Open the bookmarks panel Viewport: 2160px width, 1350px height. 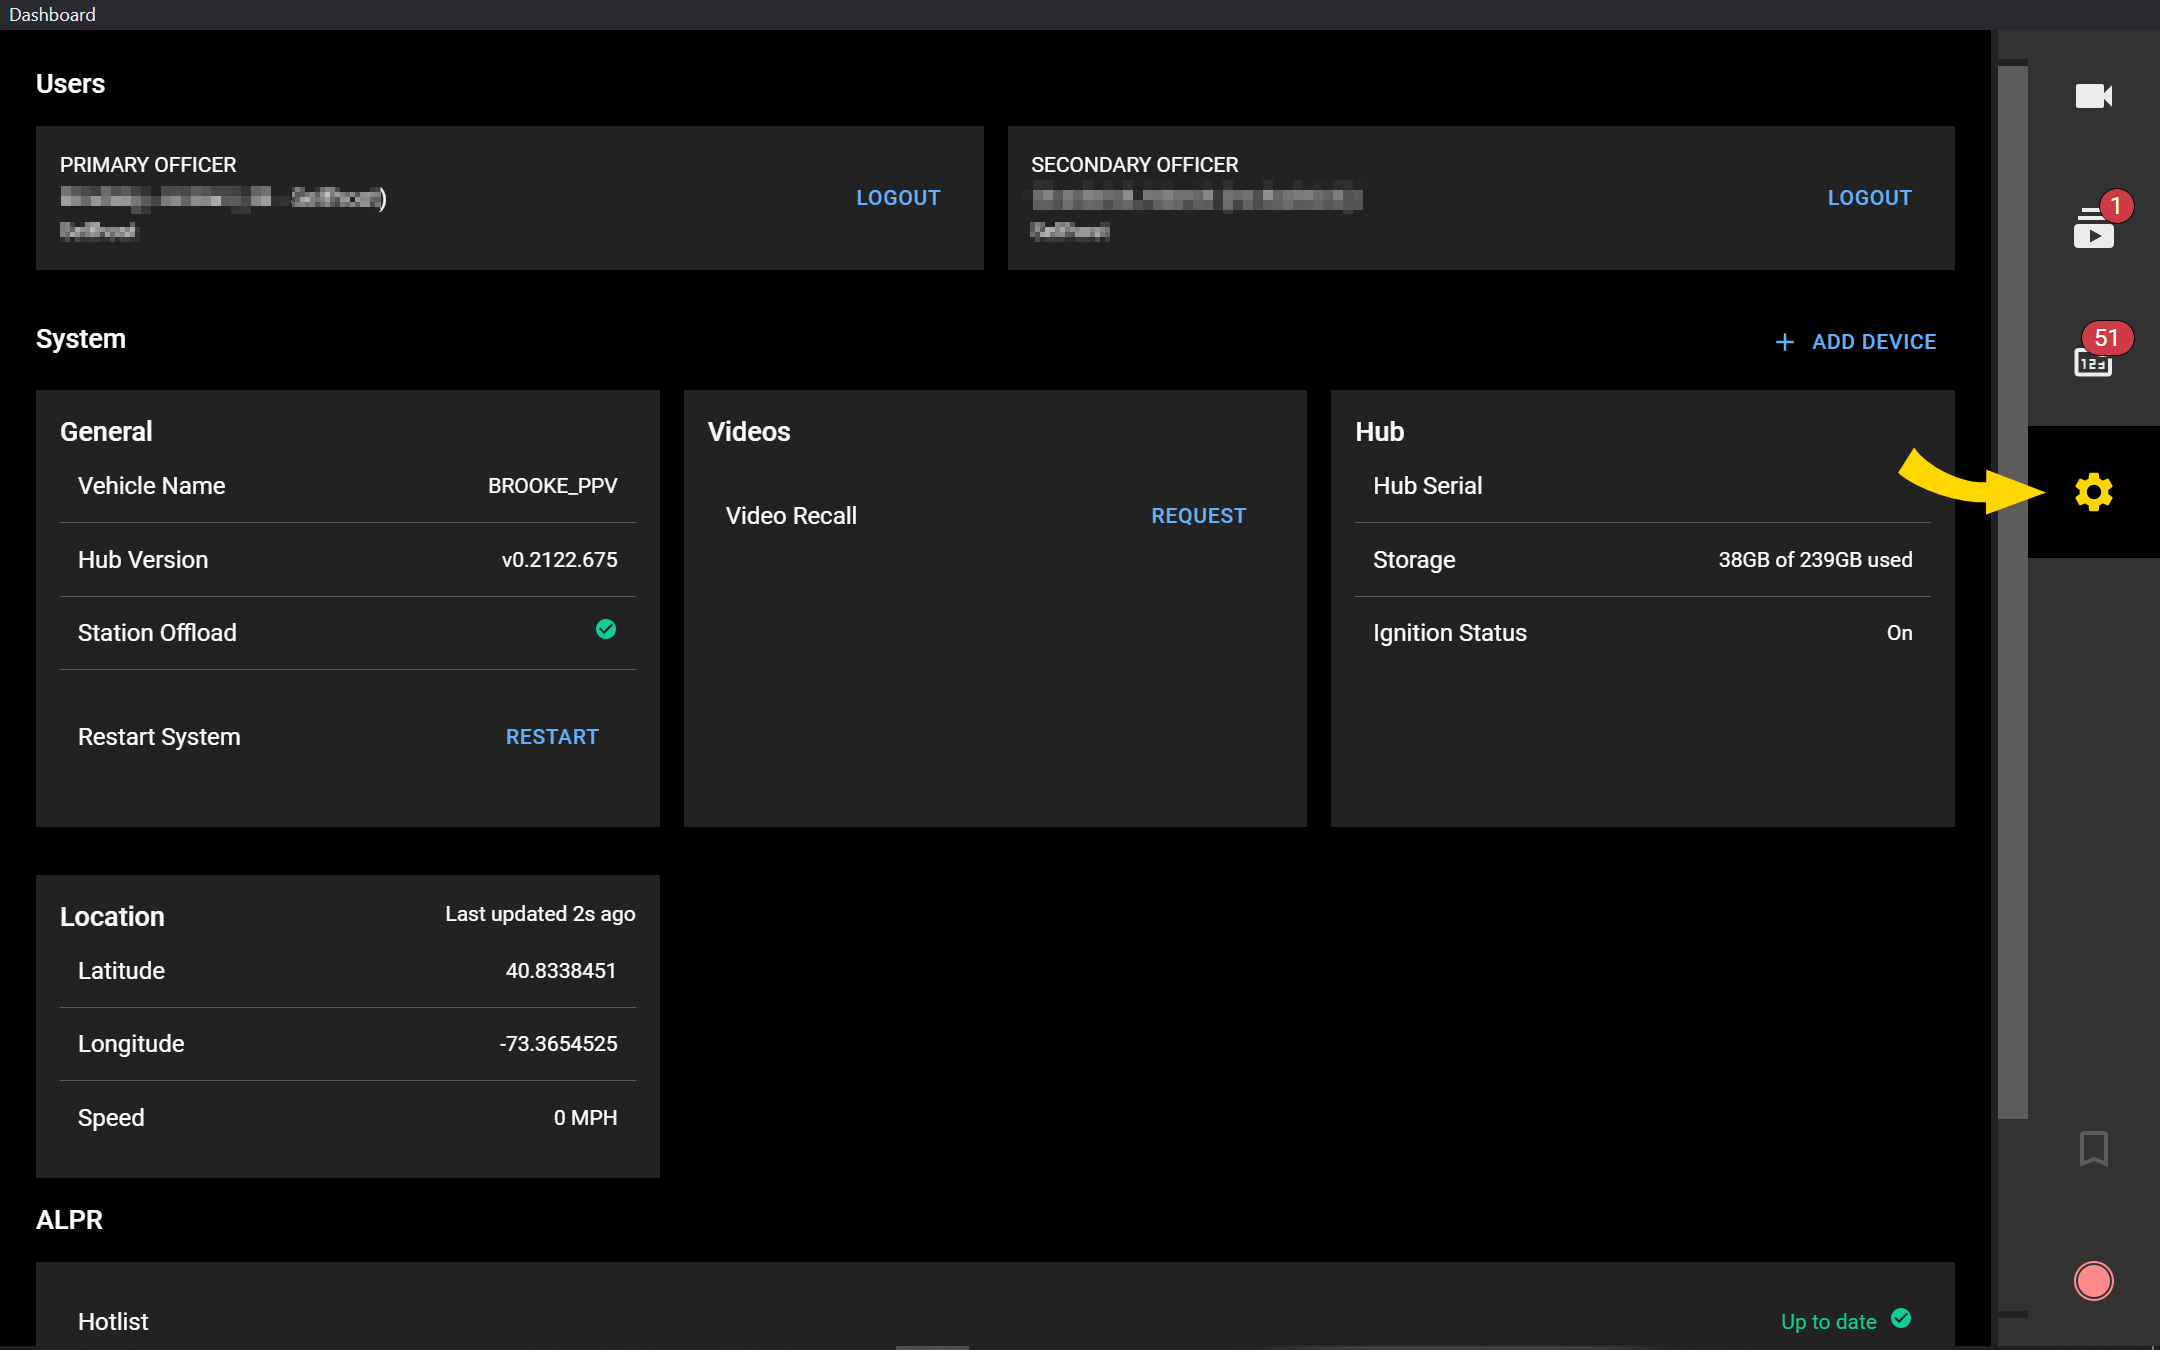click(2092, 1148)
